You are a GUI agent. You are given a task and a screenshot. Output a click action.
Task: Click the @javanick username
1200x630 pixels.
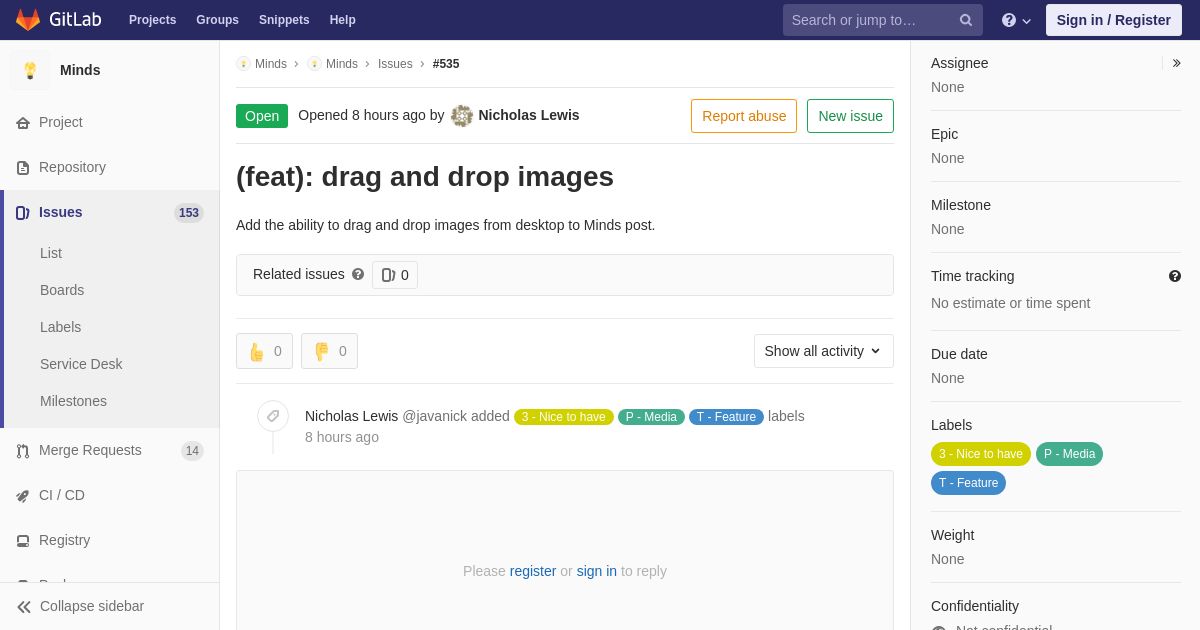(434, 416)
